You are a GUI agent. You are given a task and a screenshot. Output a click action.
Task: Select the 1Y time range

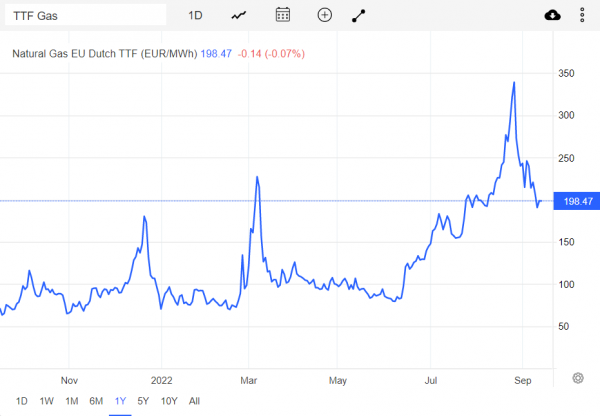click(x=120, y=401)
